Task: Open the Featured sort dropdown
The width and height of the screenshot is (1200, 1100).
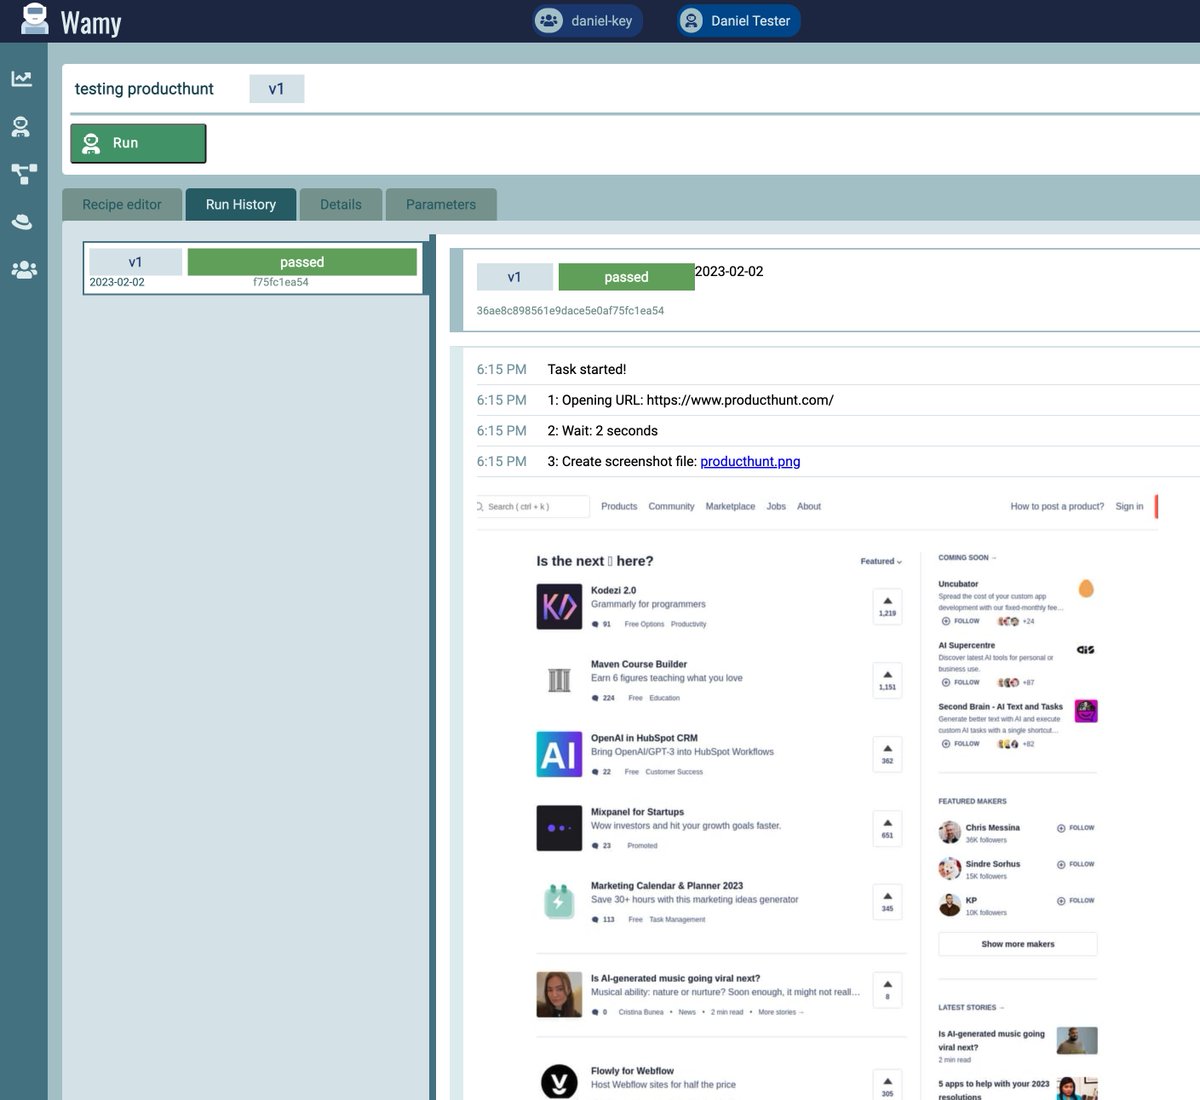Action: (881, 561)
